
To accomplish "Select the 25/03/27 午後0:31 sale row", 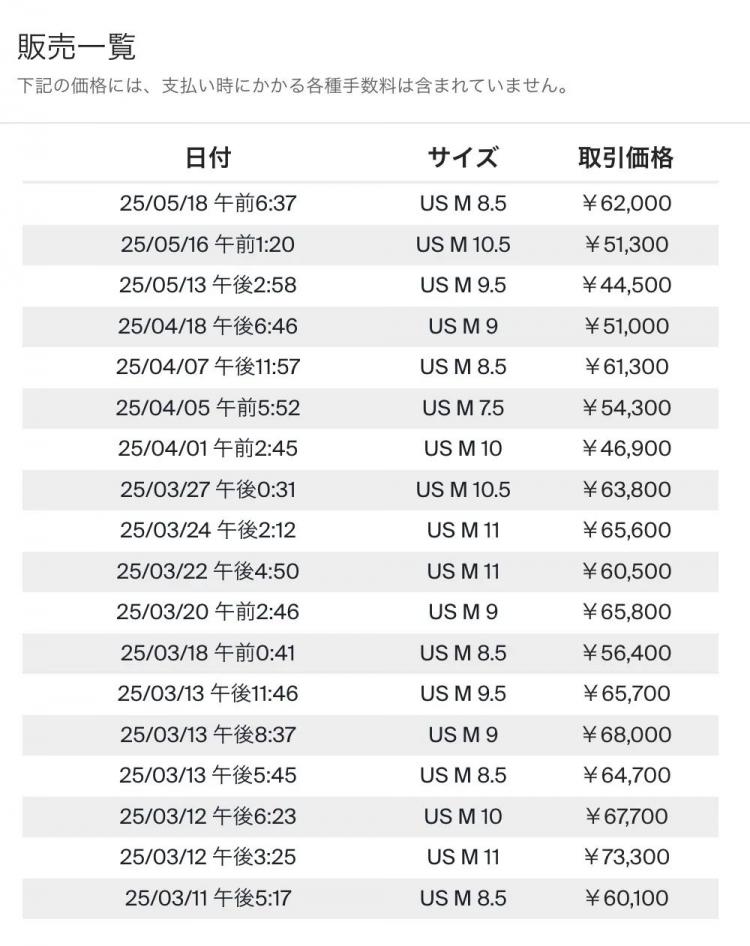I will coord(370,490).
